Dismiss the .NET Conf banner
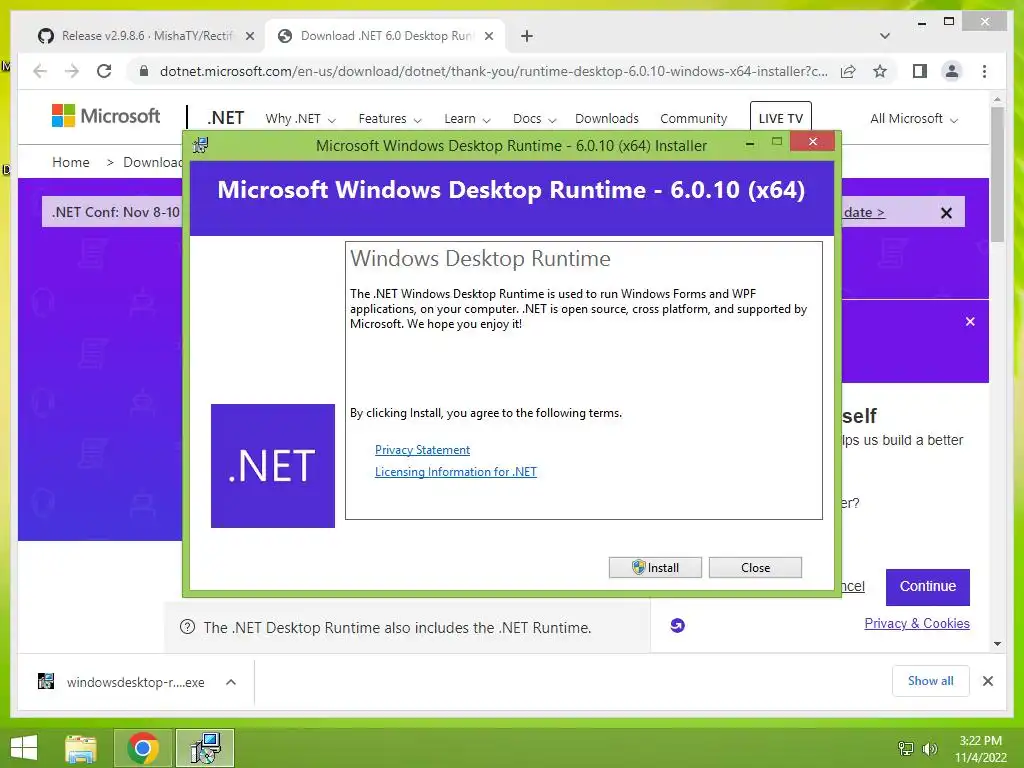The image size is (1024, 768). pyautogui.click(x=946, y=213)
